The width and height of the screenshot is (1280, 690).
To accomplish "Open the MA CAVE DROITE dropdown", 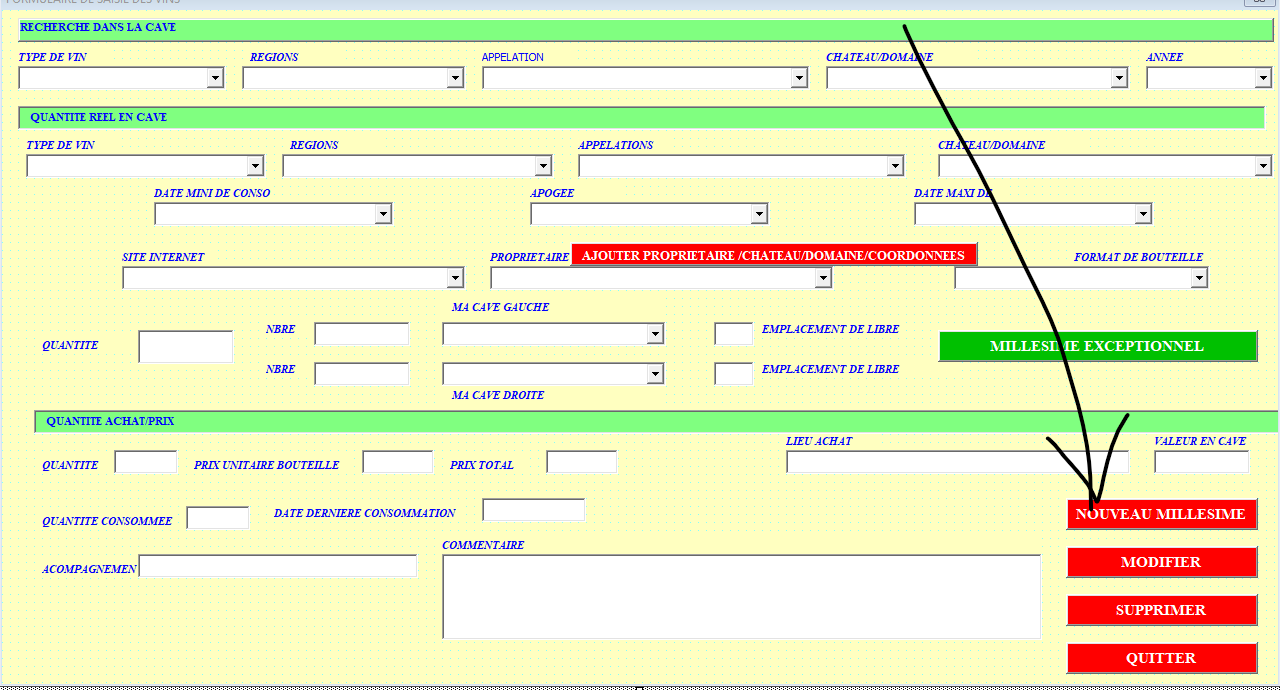I will point(654,374).
